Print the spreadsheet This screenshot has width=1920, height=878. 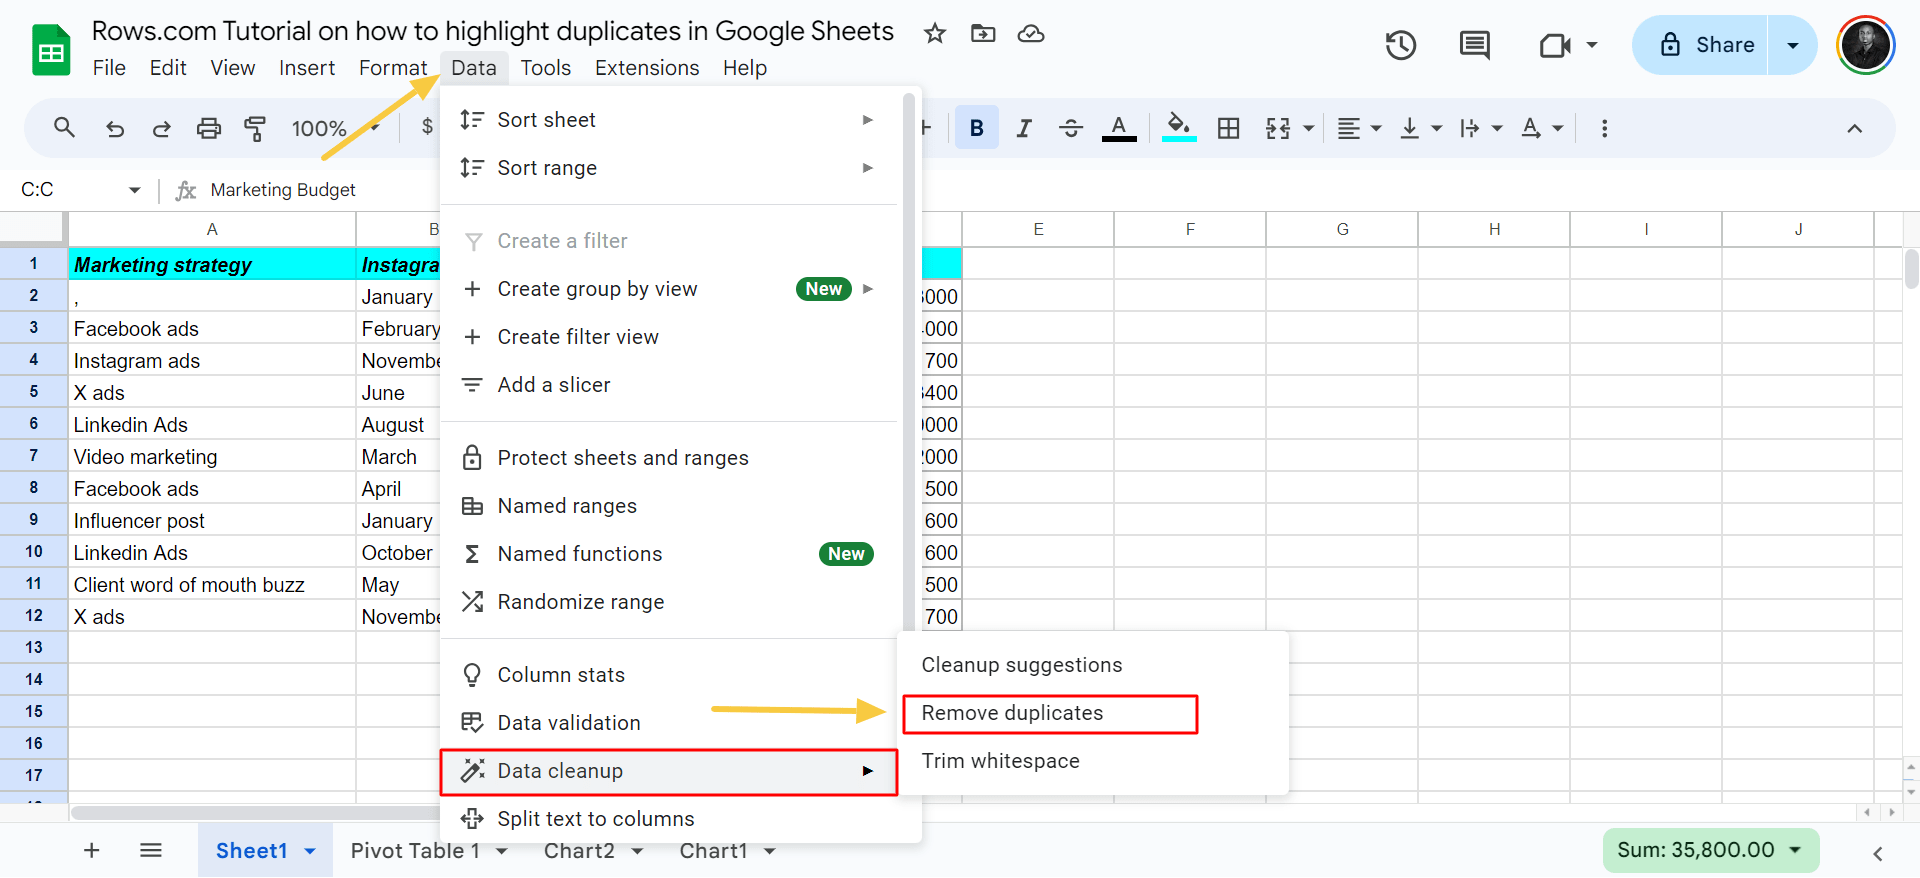tap(208, 128)
